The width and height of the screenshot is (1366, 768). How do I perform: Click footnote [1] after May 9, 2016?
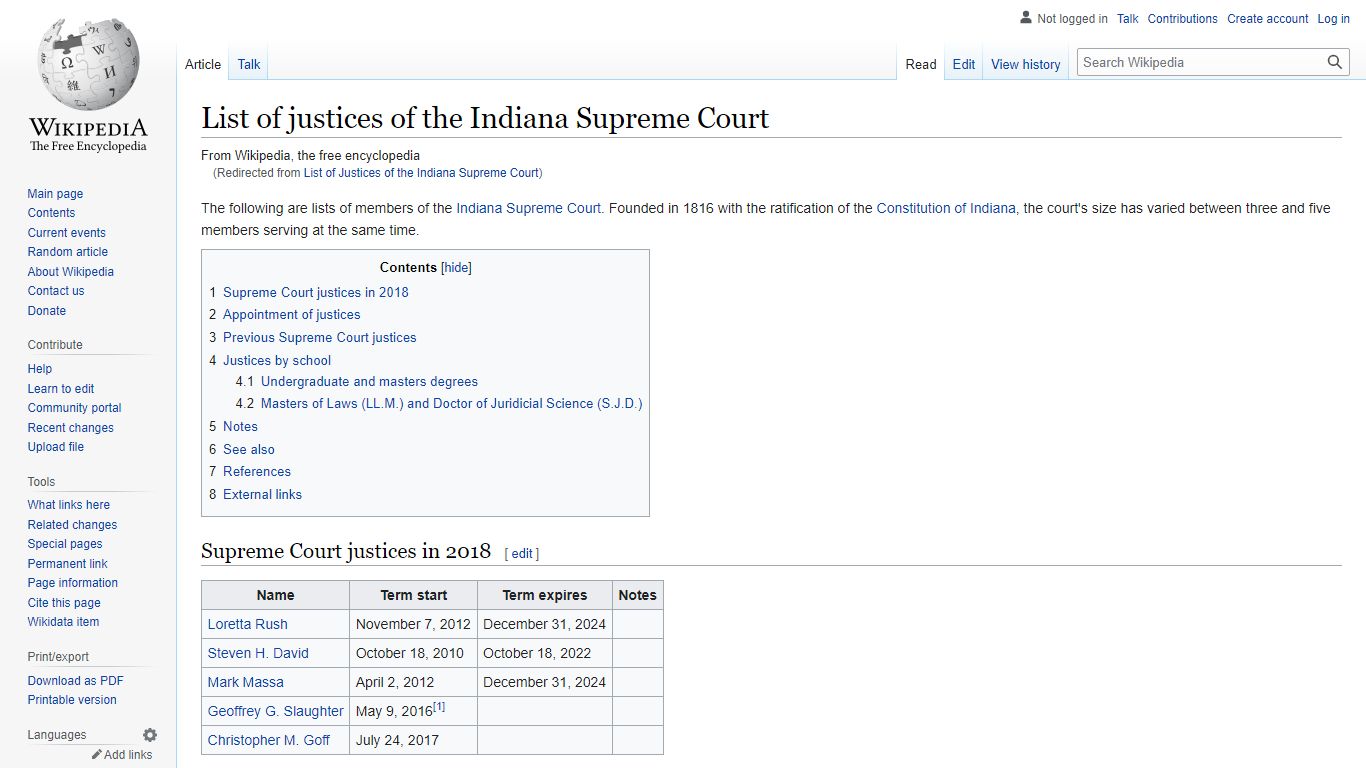pos(439,707)
